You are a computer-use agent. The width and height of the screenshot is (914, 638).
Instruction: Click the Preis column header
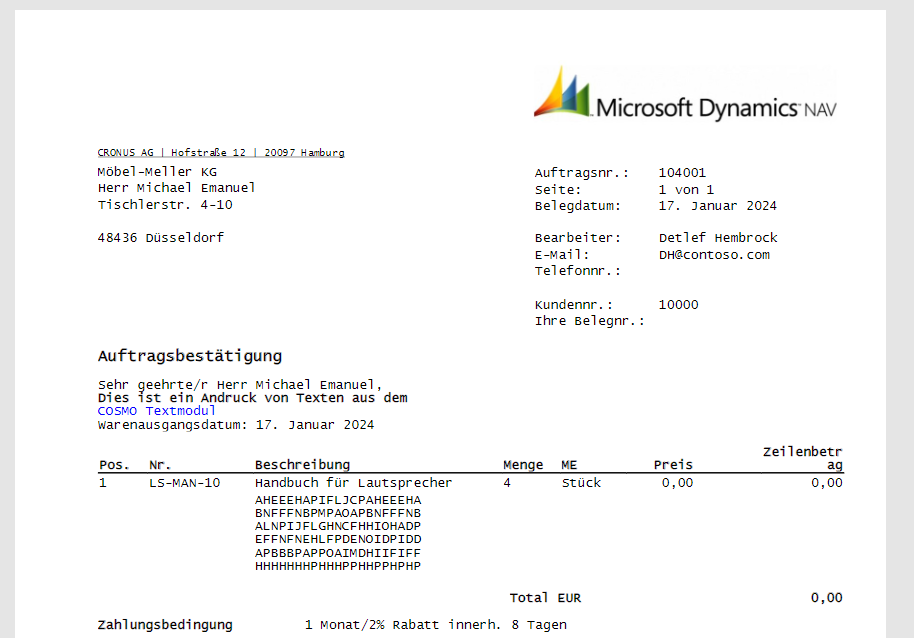[673, 465]
